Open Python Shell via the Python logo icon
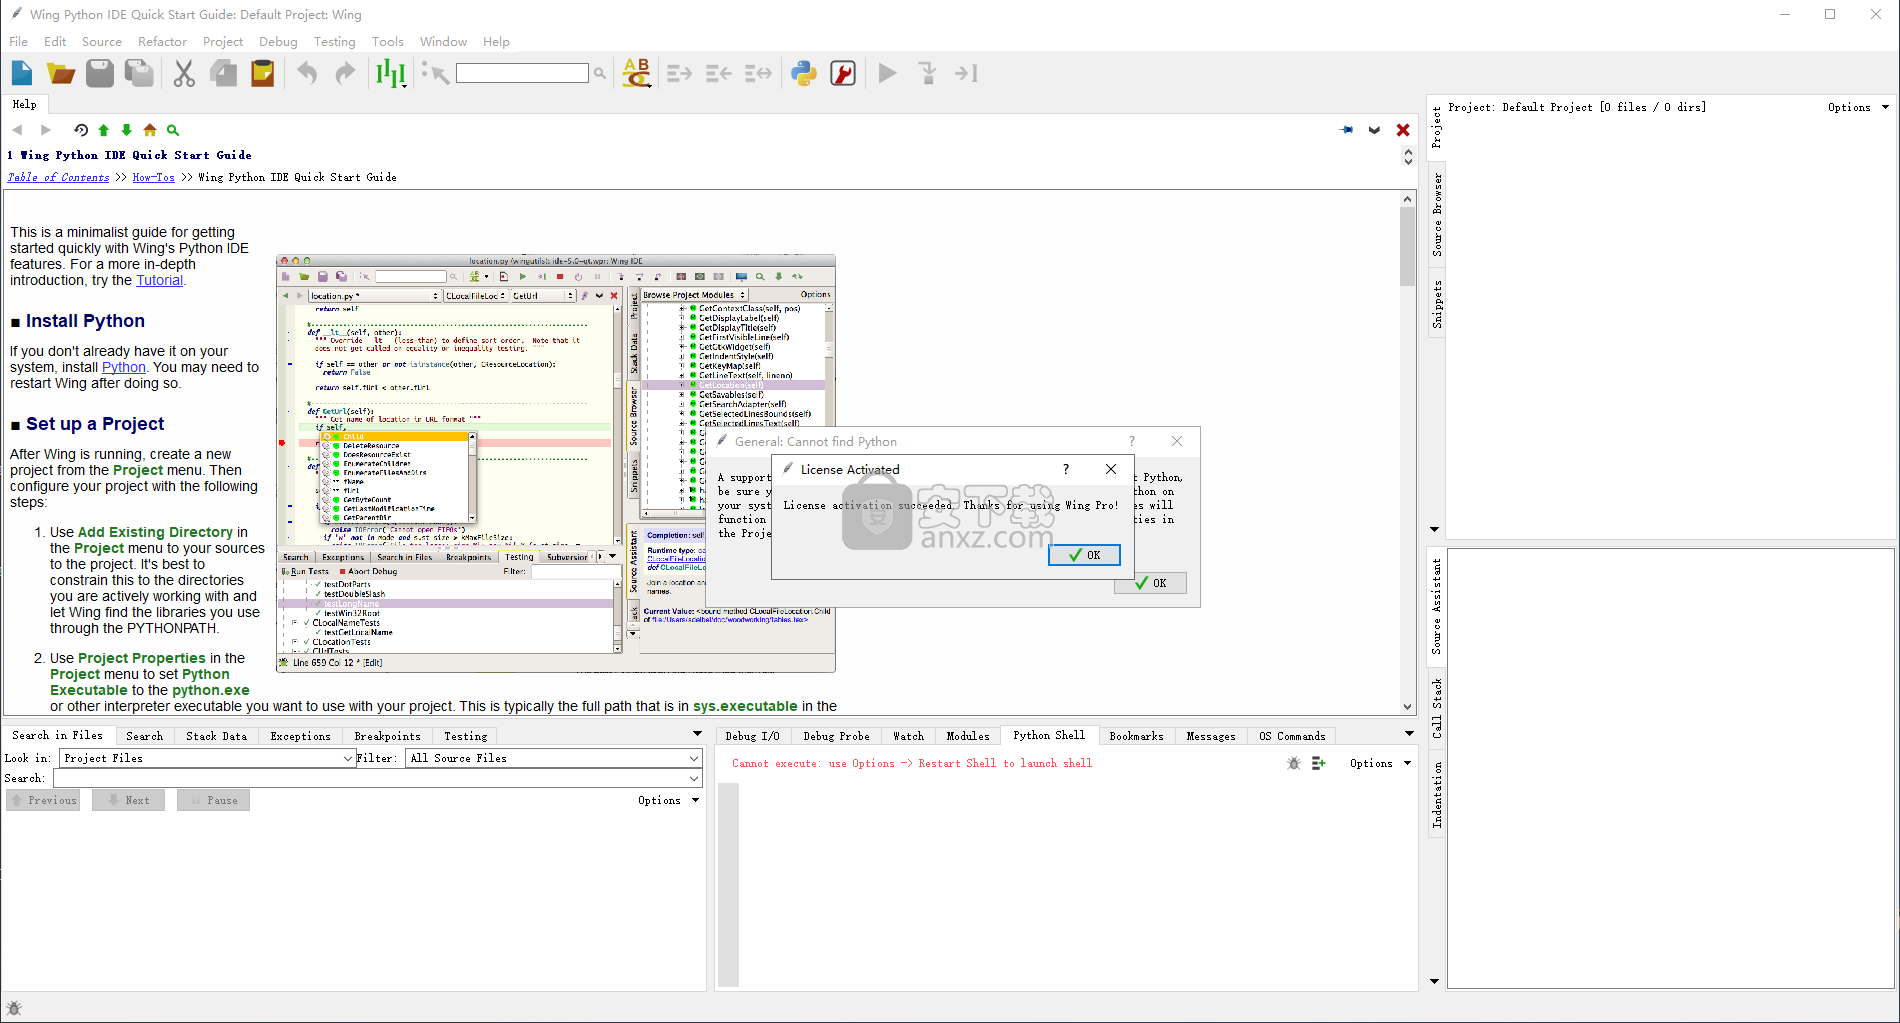This screenshot has width=1900, height=1023. pos(804,73)
